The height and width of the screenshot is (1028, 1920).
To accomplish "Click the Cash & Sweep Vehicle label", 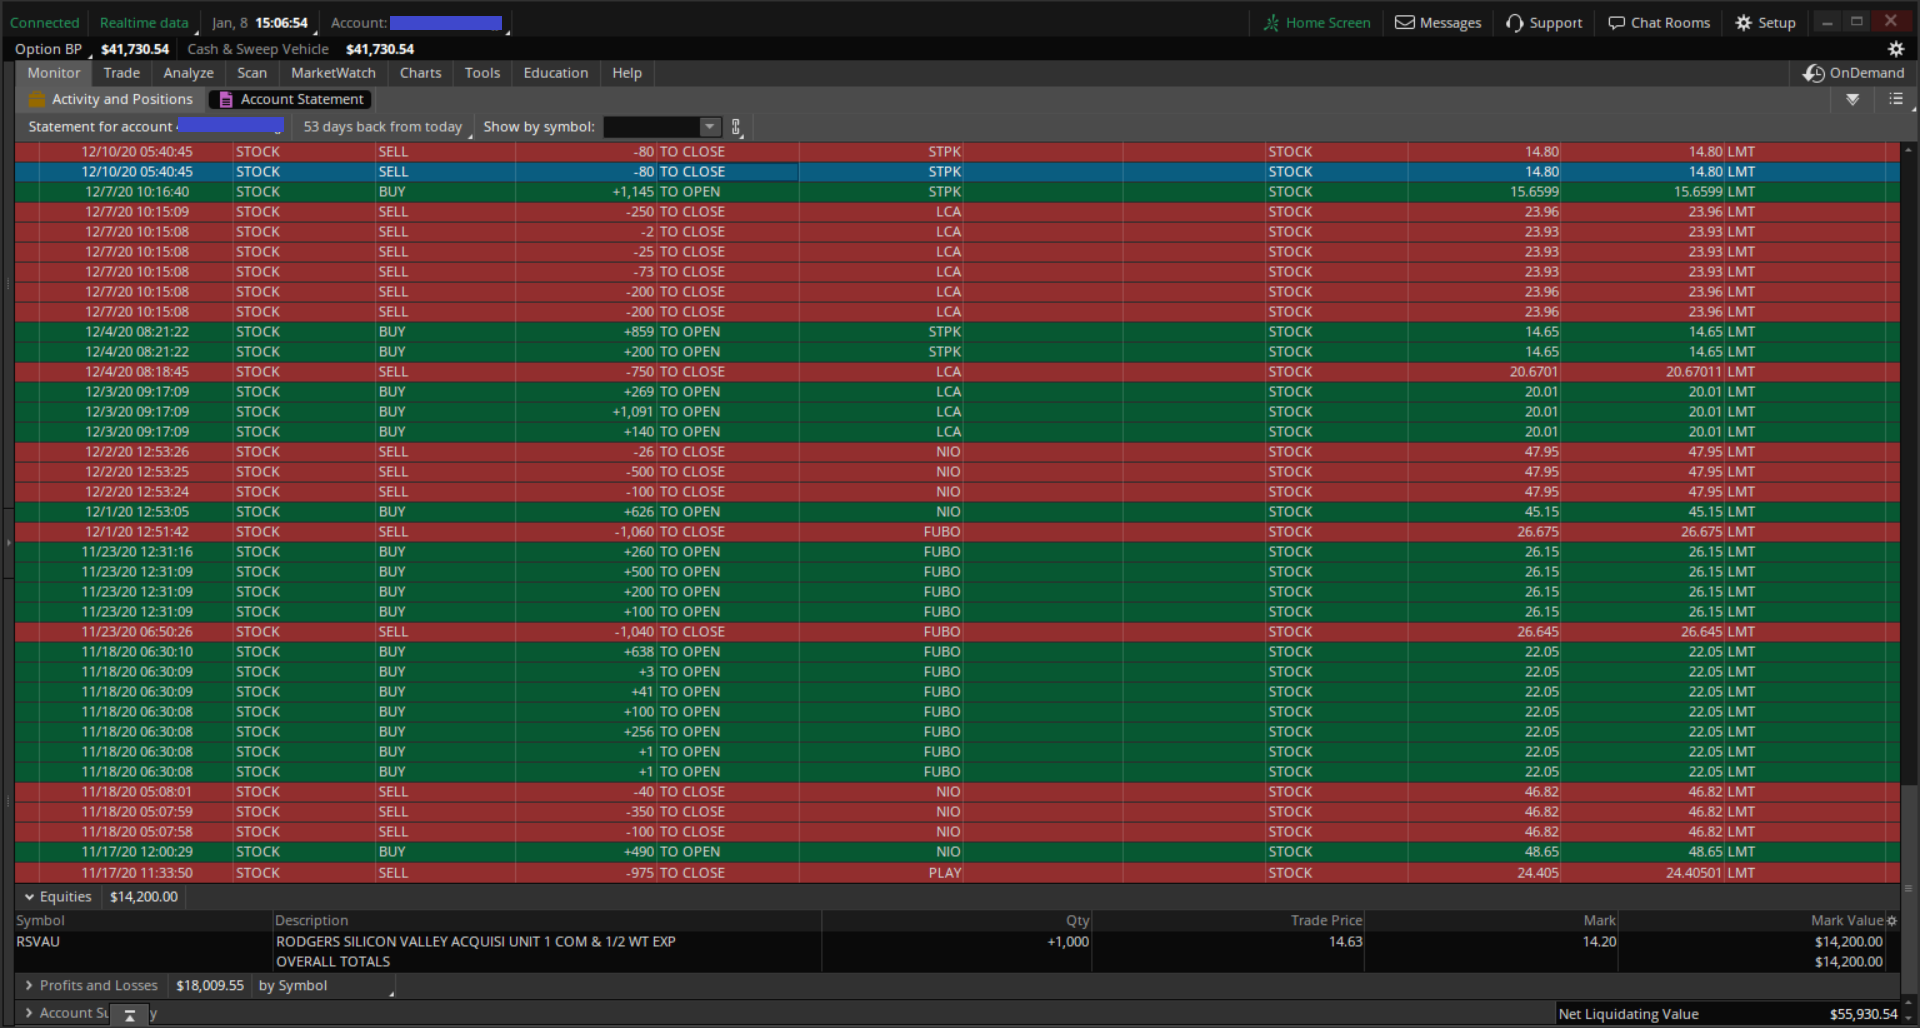I will [x=258, y=49].
